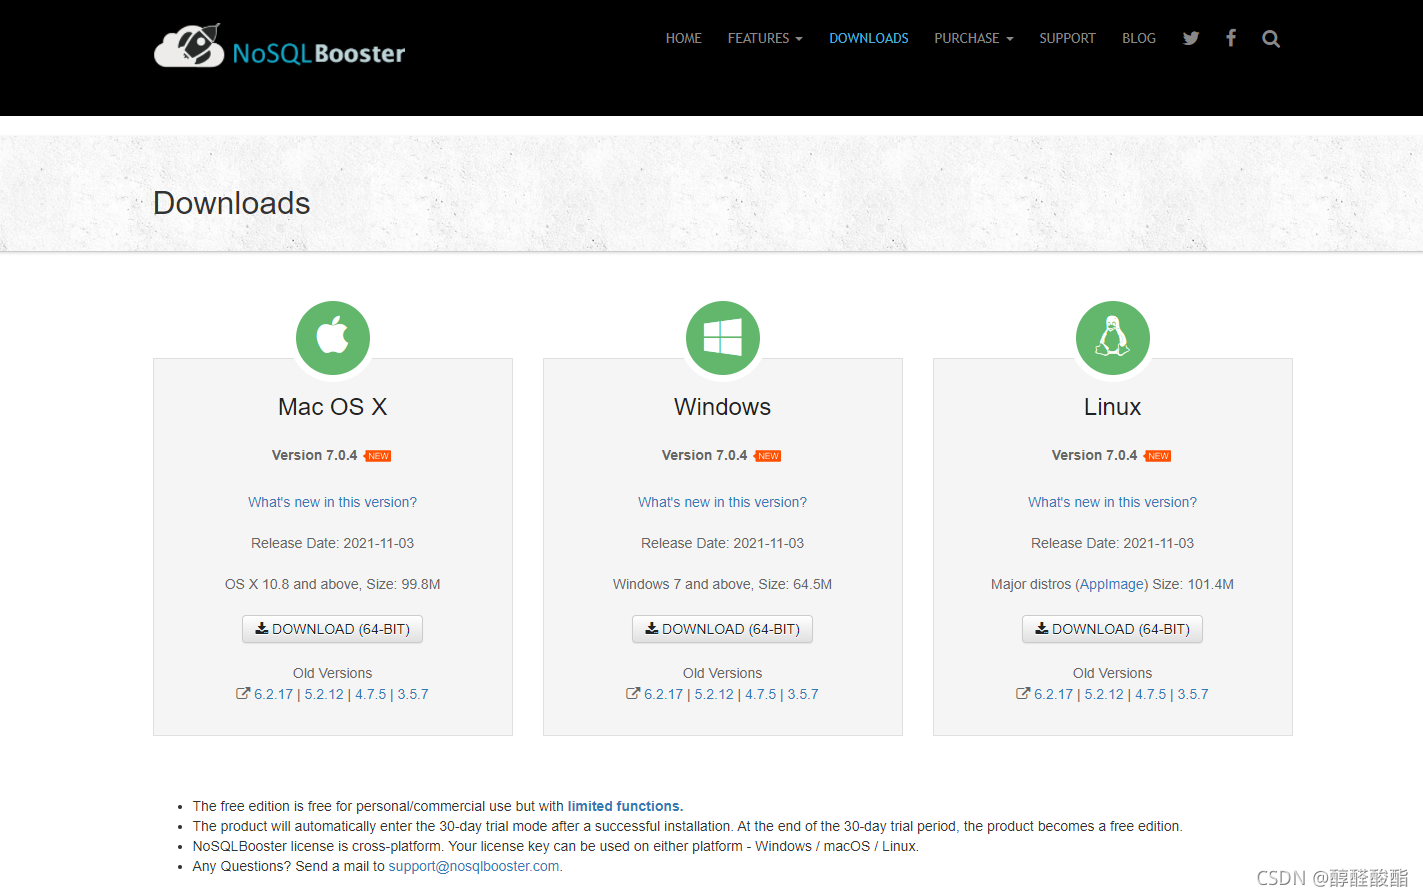Screen dimensions: 1423x896
Task: Click Version 7.0.4 text in Windows card
Action: tap(705, 455)
